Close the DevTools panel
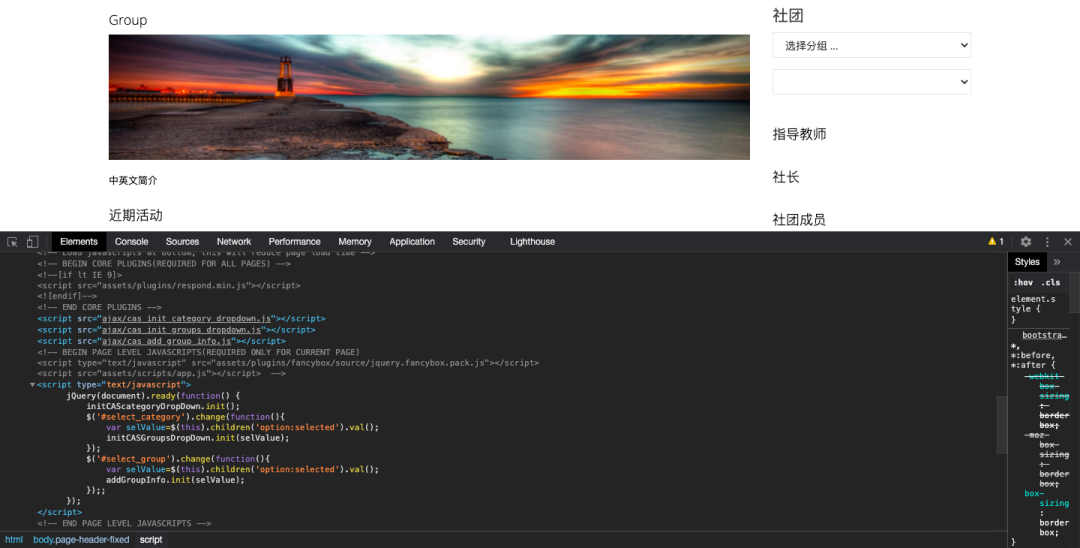 (1067, 242)
